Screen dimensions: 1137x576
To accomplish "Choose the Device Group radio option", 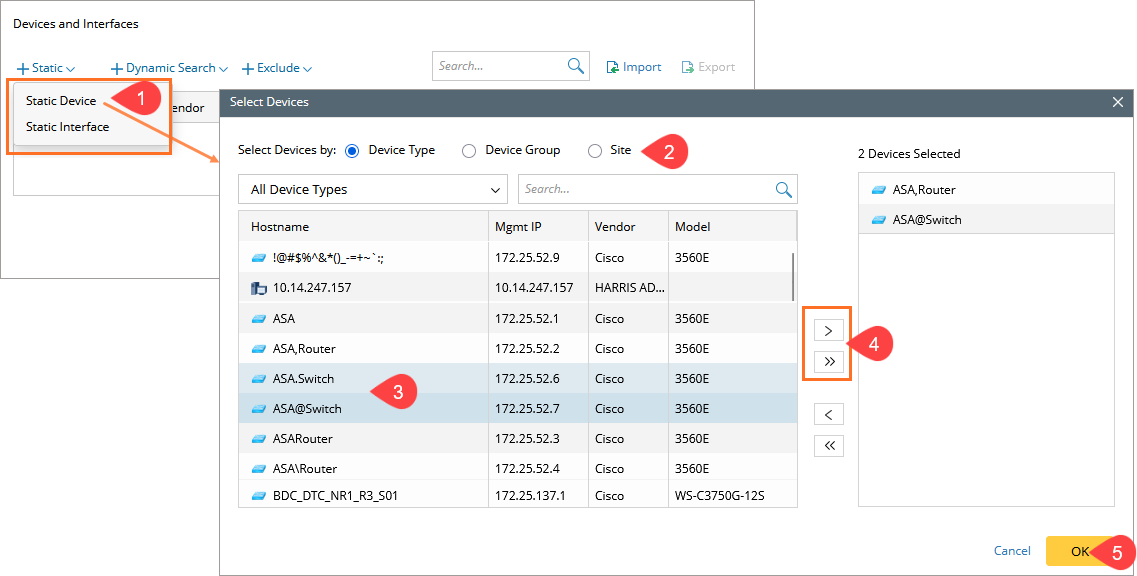I will tap(468, 150).
